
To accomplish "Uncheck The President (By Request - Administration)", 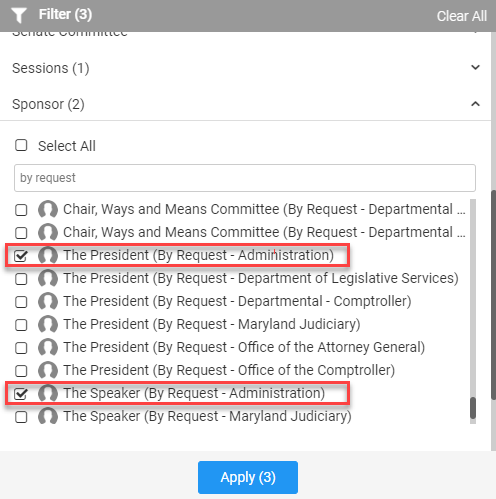I will click(x=21, y=256).
